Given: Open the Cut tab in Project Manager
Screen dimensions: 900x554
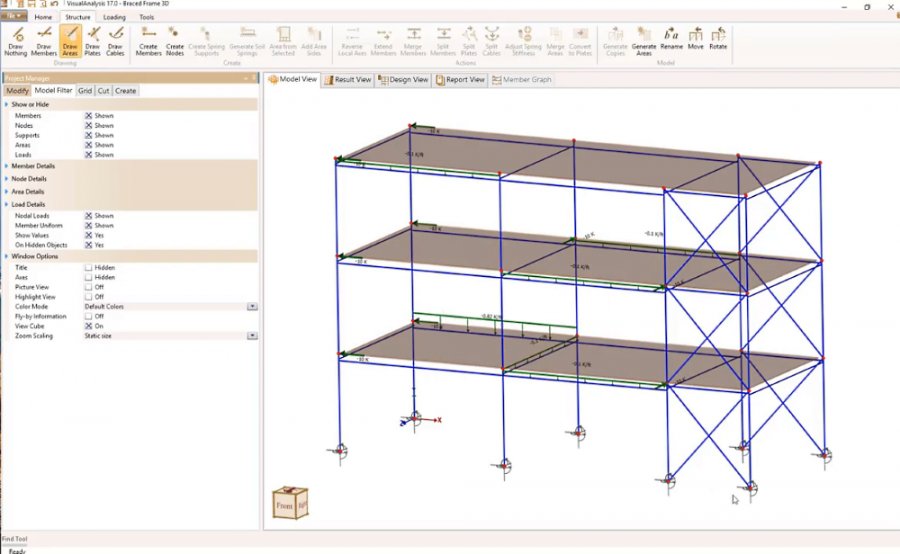Looking at the screenshot, I should [103, 91].
